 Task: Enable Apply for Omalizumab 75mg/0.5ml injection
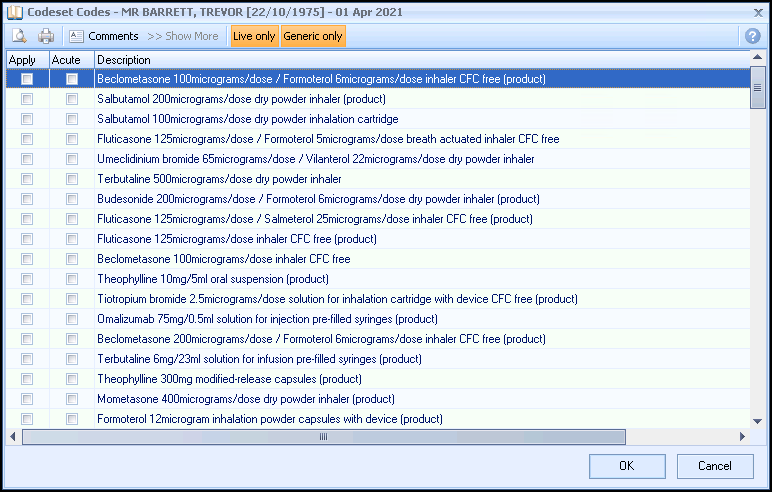(x=27, y=319)
